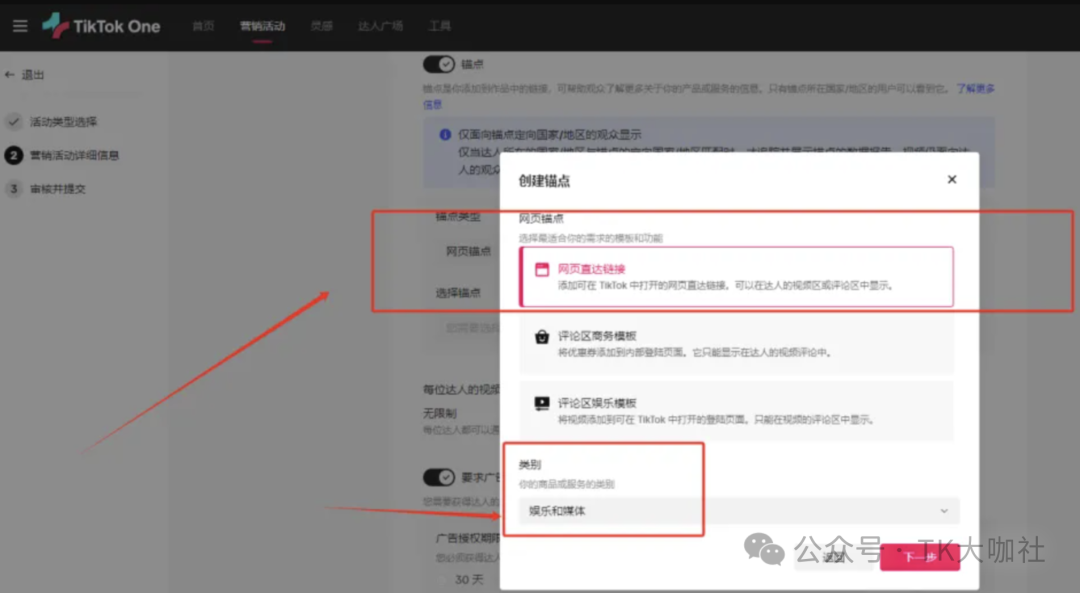
Task: Go to the 达人广场 tab
Action: click(380, 27)
